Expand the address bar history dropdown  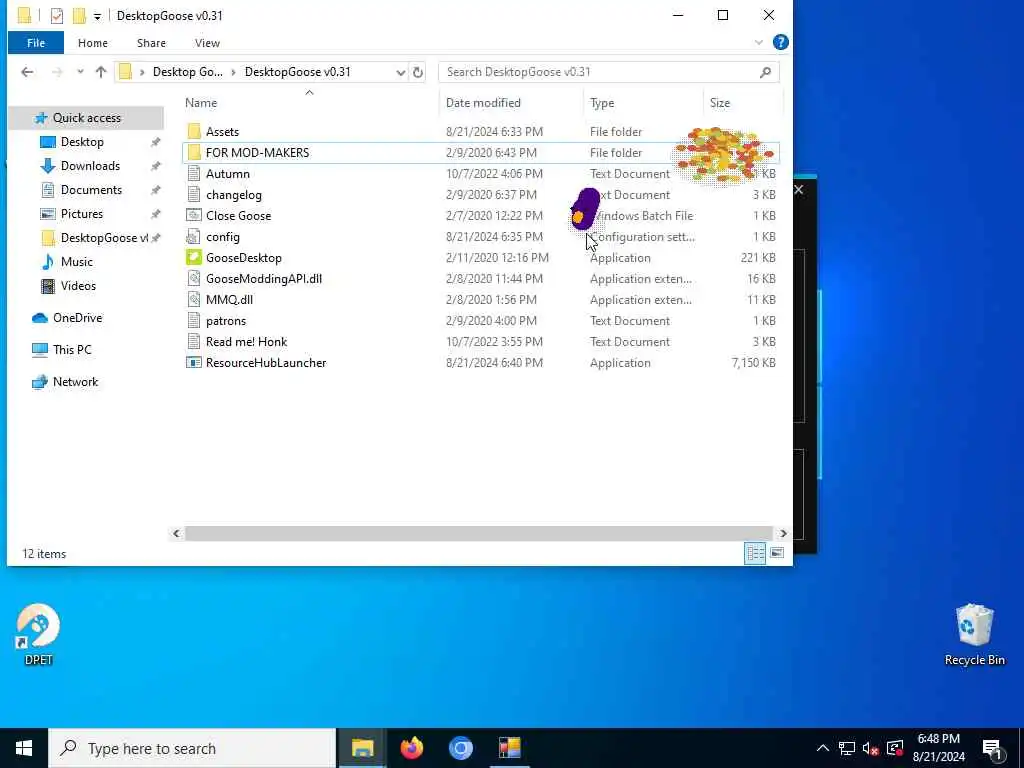coord(401,72)
